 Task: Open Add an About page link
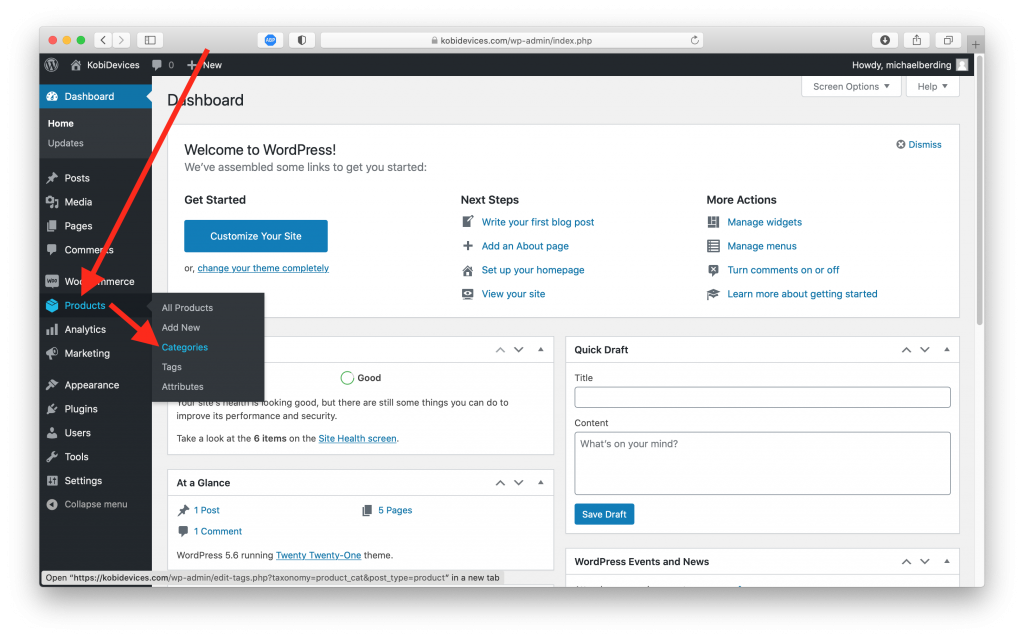tap(525, 246)
